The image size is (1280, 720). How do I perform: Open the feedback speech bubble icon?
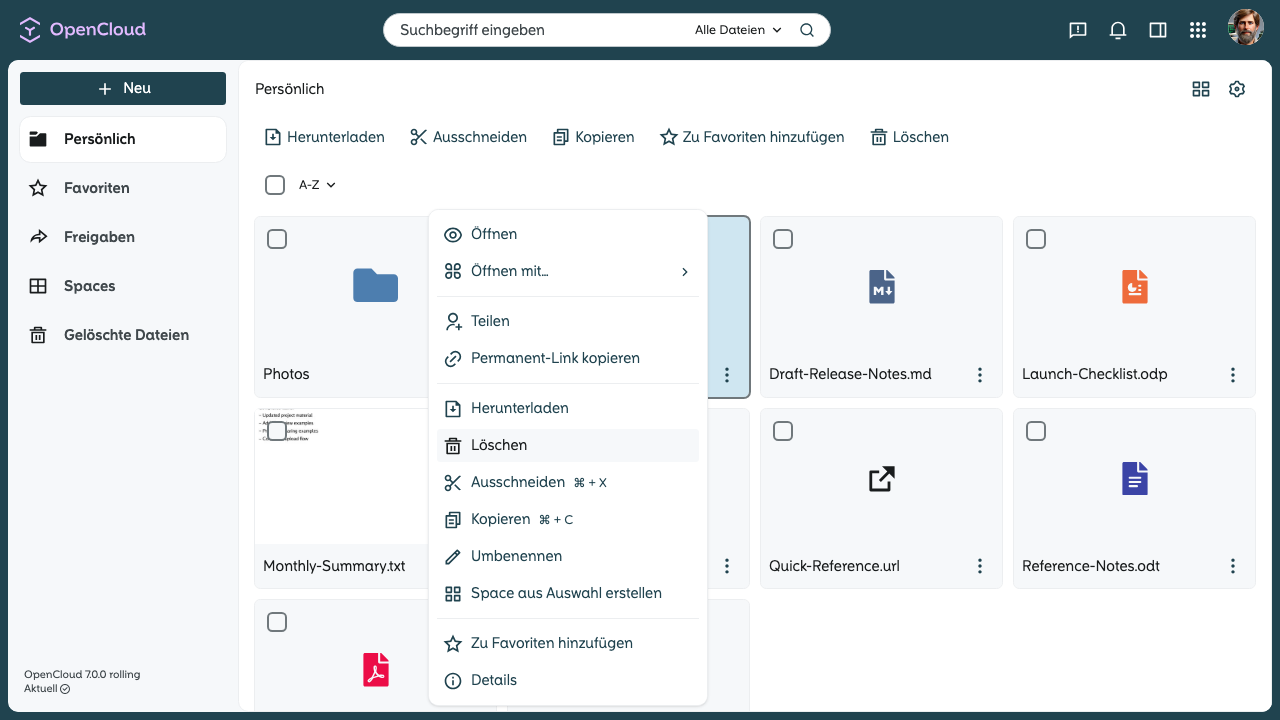1078,30
